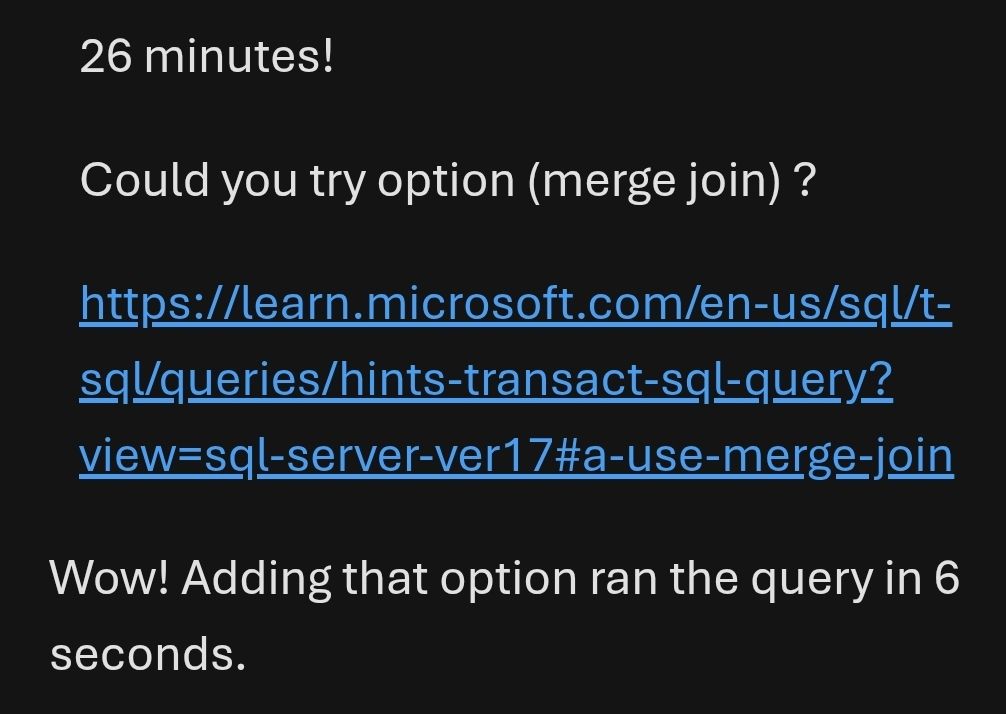Viewport: 1006px width, 714px height.
Task: Click the number '6' in the reply
Action: [x=946, y=578]
